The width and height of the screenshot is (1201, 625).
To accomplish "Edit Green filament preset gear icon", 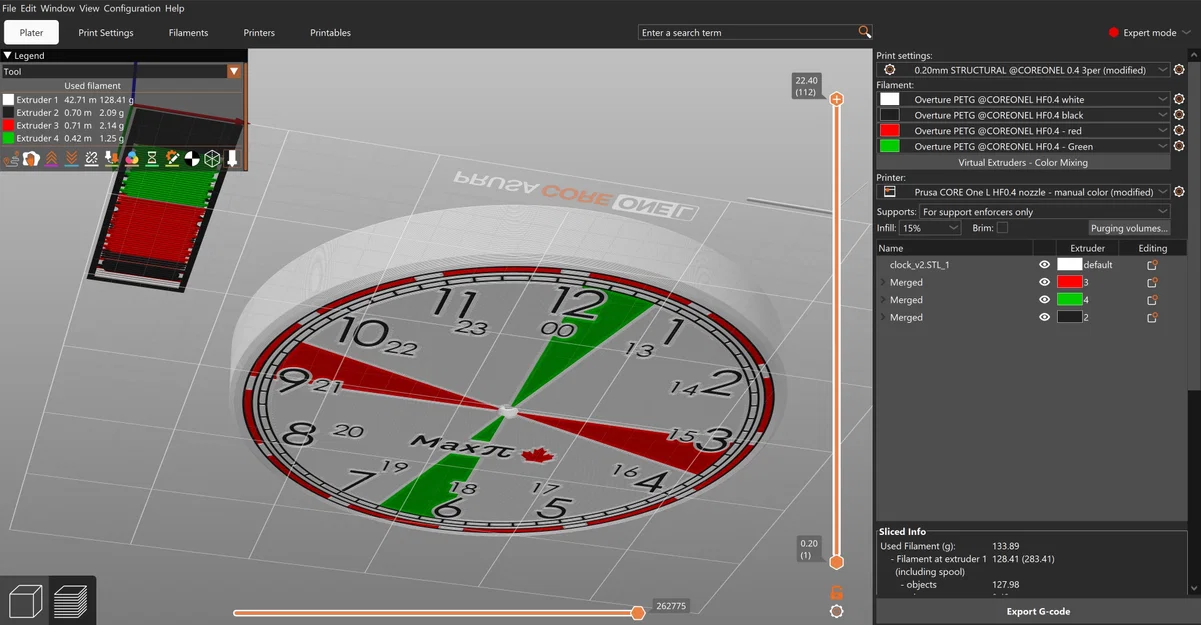I will [x=1179, y=146].
